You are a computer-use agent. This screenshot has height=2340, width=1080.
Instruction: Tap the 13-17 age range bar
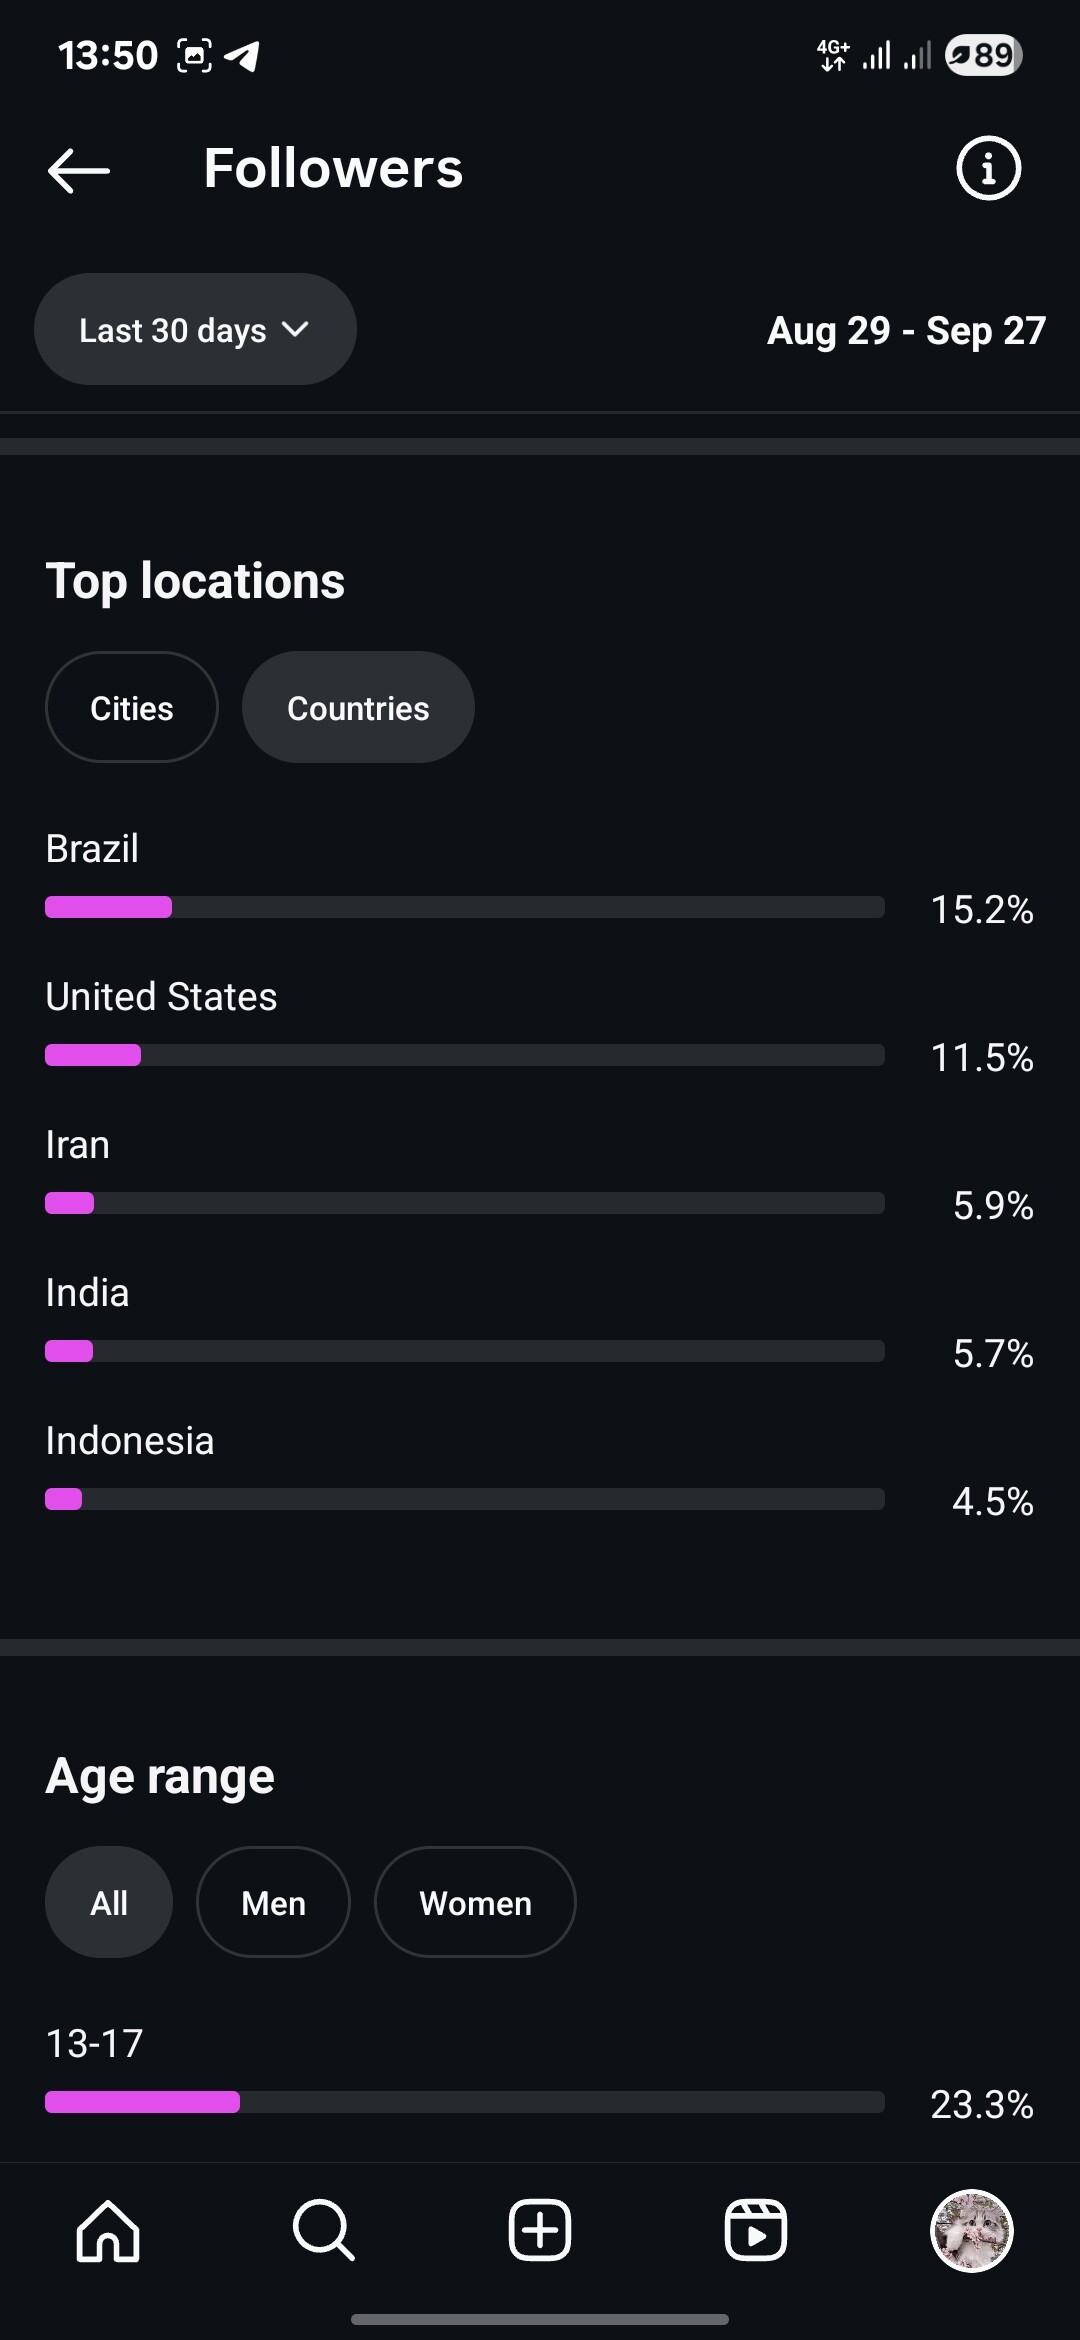[465, 2102]
